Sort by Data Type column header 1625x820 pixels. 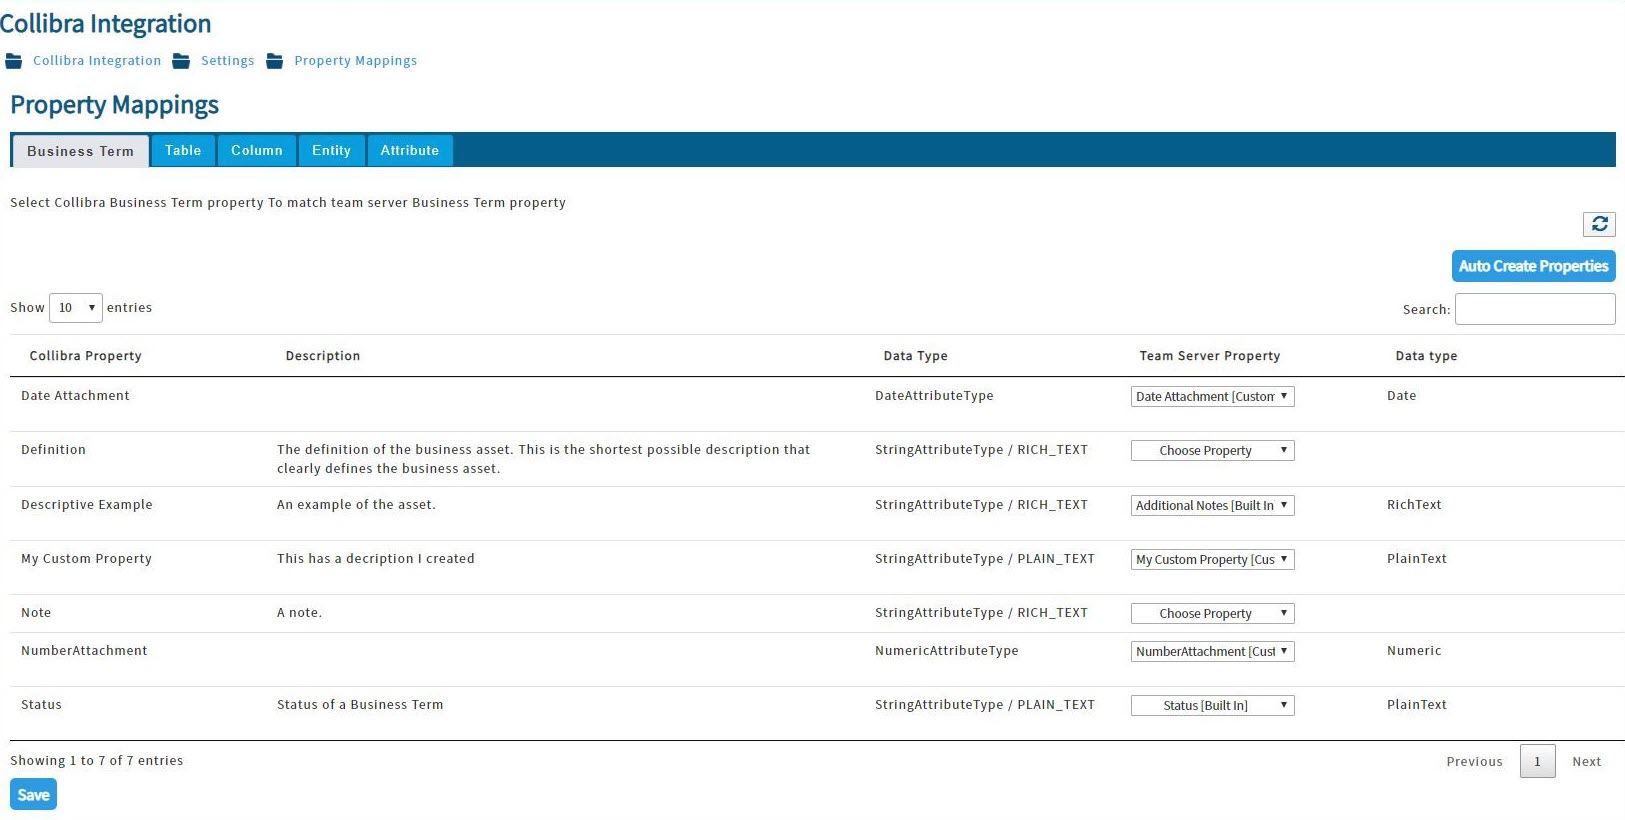(x=916, y=356)
